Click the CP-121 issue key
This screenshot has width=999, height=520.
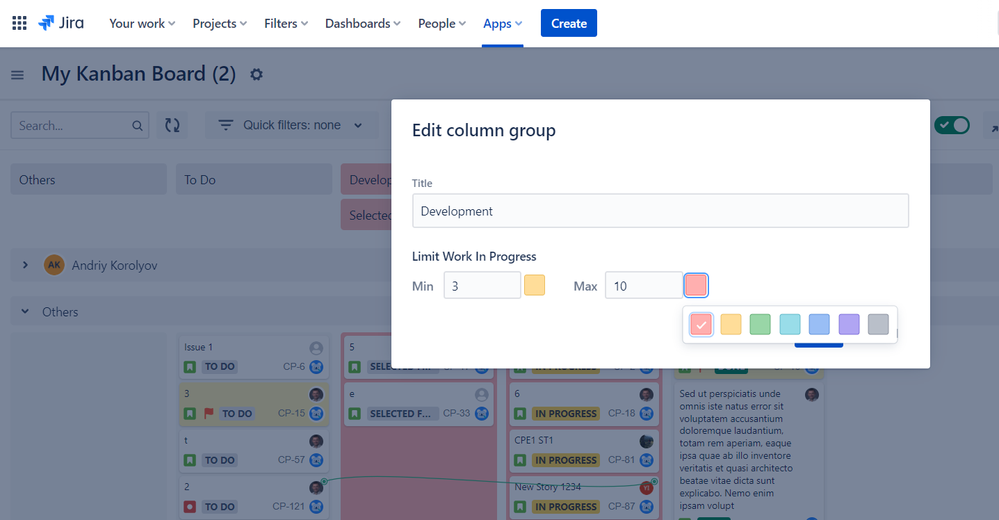pos(289,506)
